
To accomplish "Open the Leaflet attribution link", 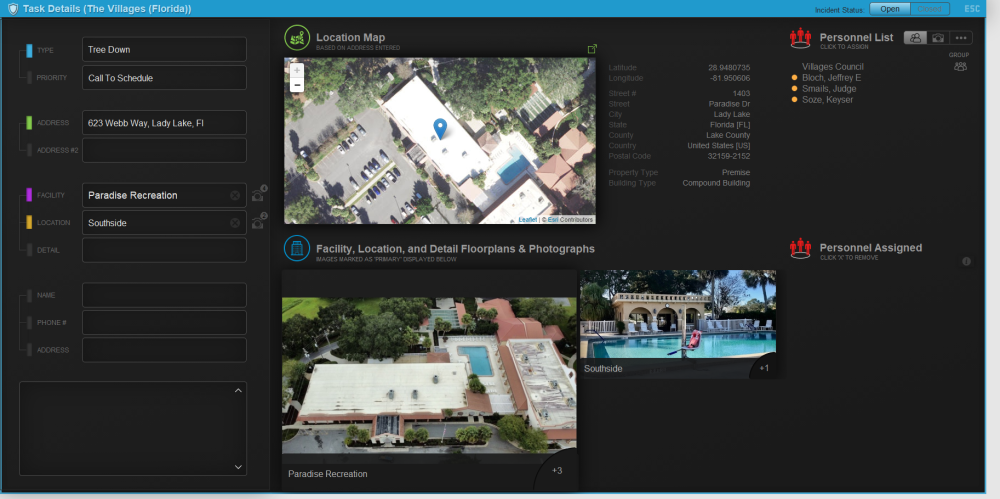I will 526,219.
